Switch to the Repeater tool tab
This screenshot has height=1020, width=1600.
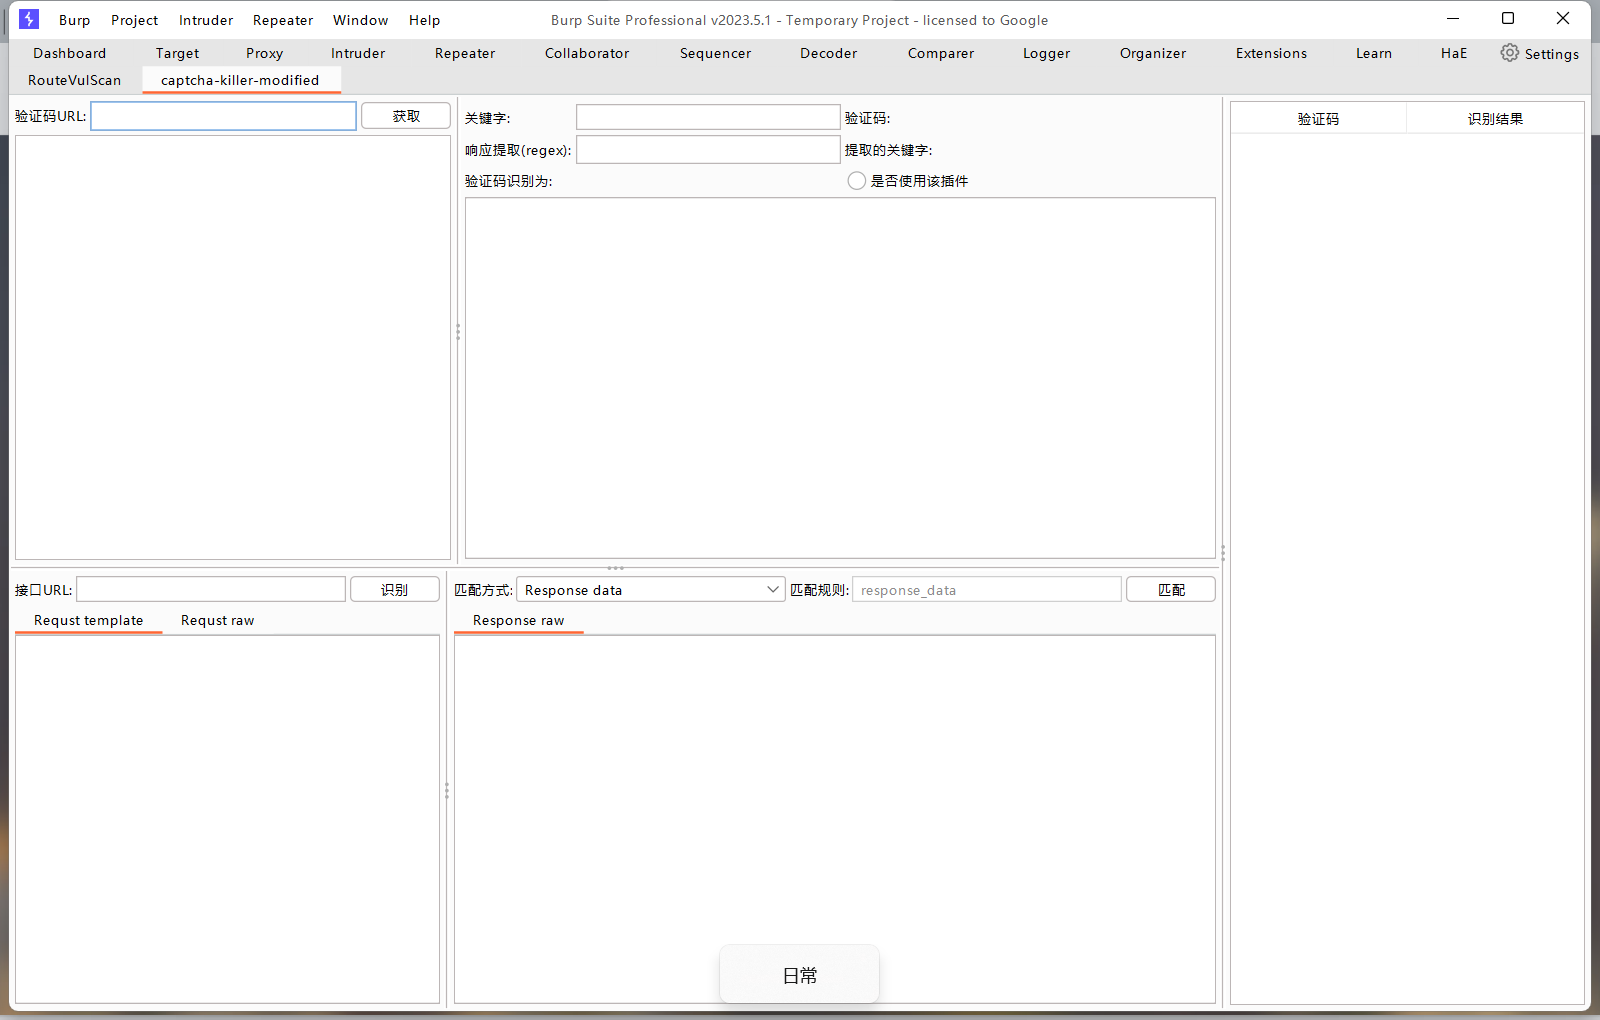[x=465, y=53]
